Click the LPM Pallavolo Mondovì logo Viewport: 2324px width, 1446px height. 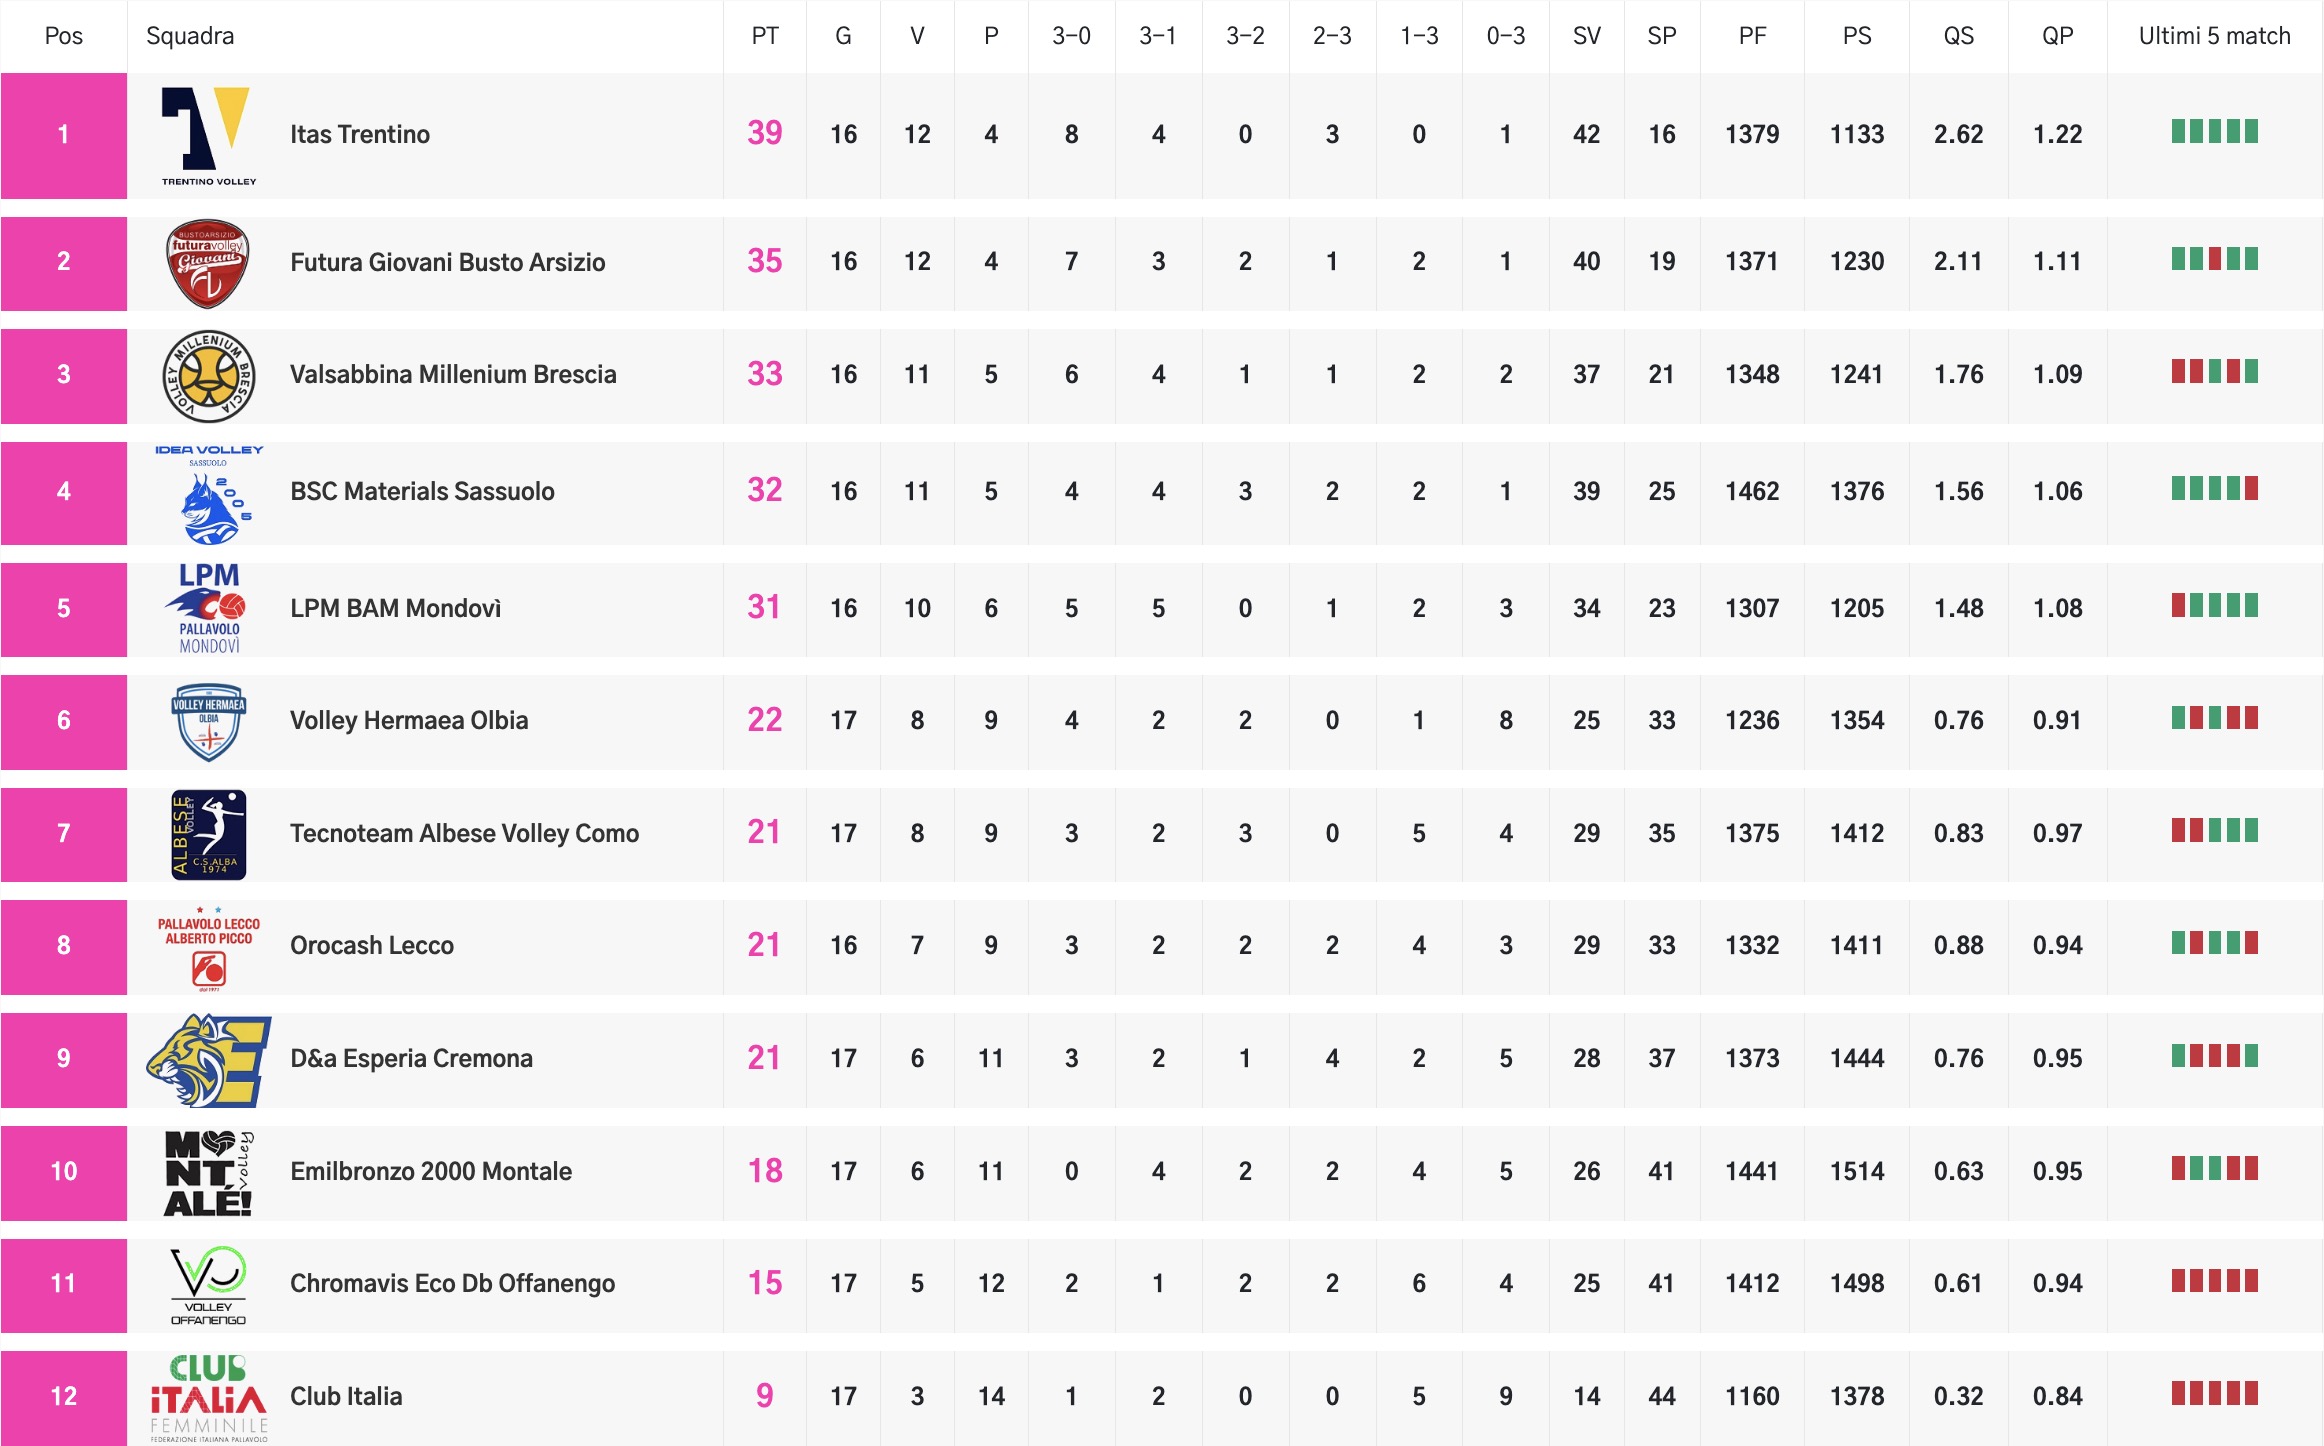208,608
